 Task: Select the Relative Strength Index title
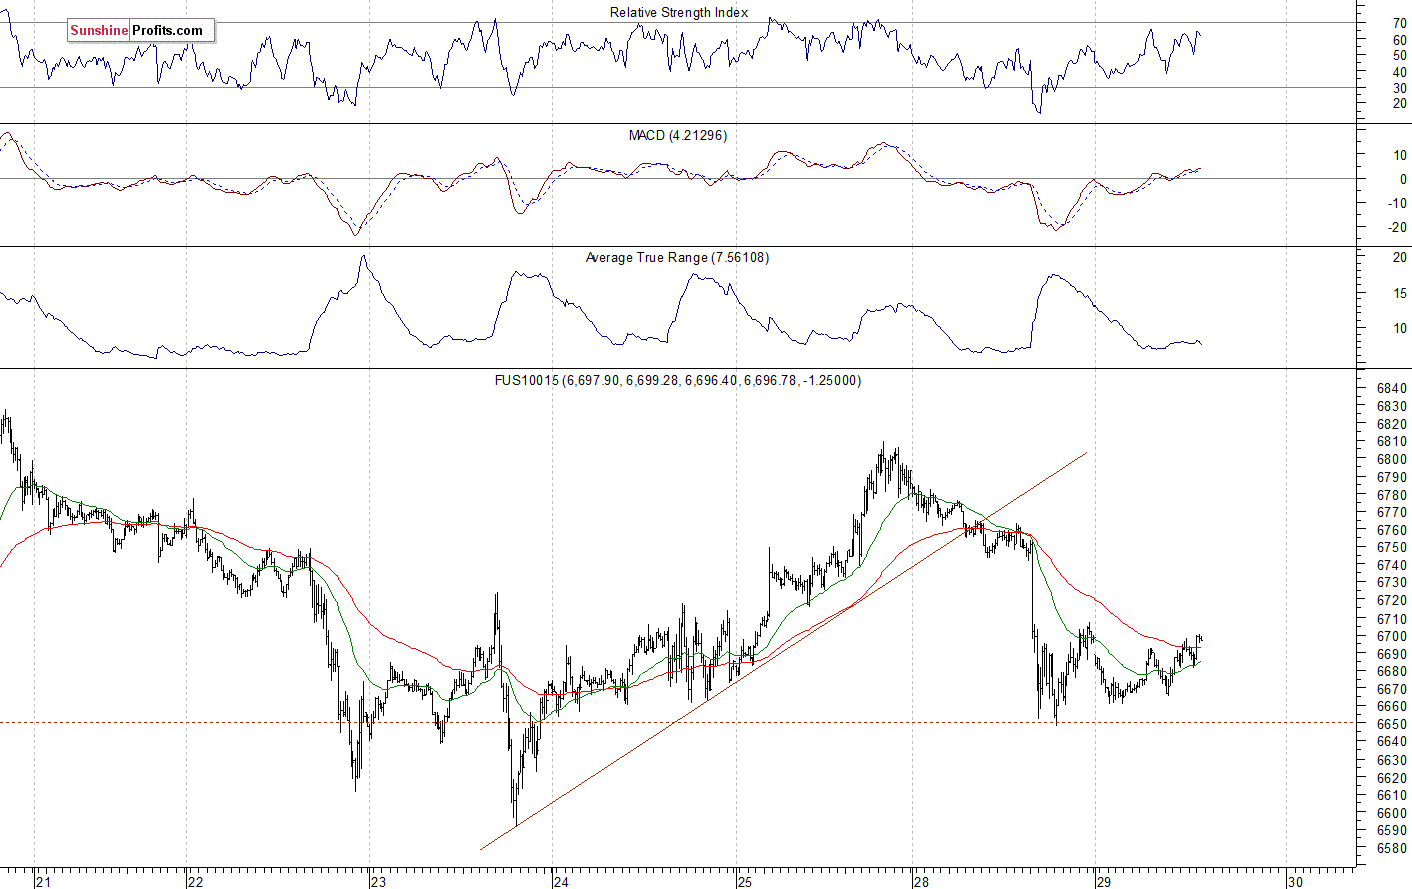(x=679, y=13)
